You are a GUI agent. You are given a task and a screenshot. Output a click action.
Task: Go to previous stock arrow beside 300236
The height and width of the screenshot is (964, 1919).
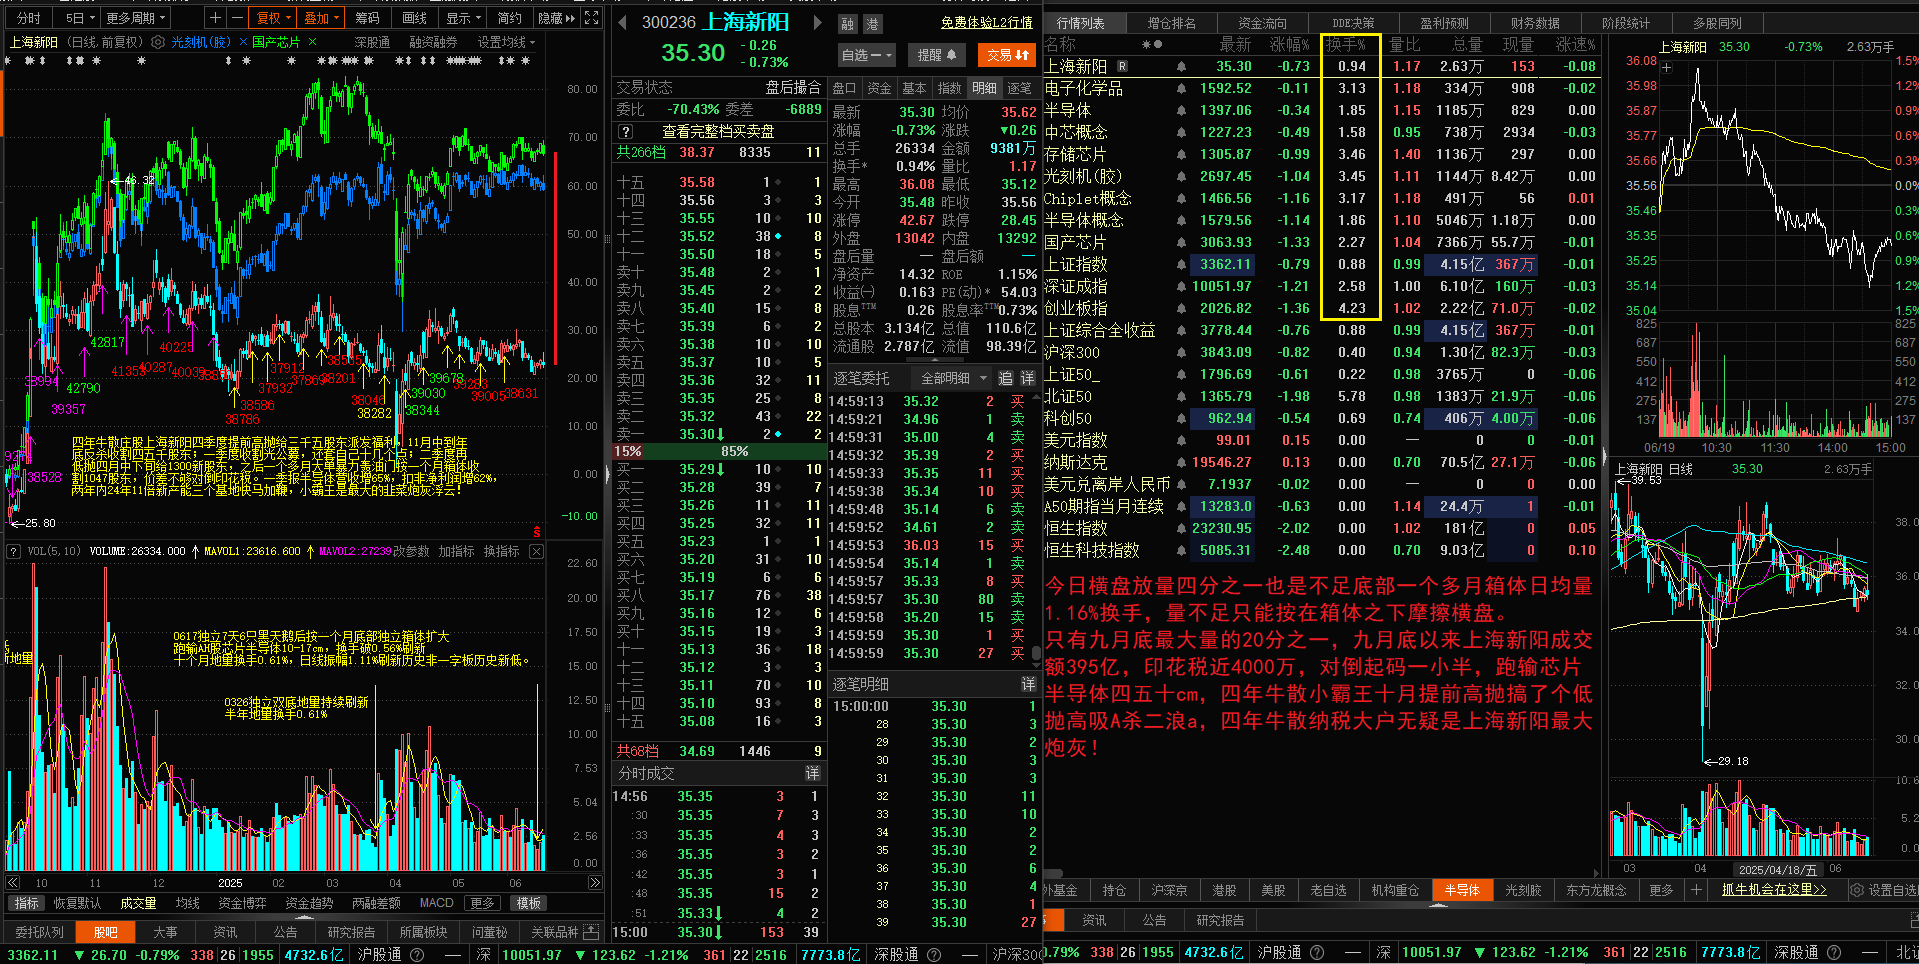point(623,22)
